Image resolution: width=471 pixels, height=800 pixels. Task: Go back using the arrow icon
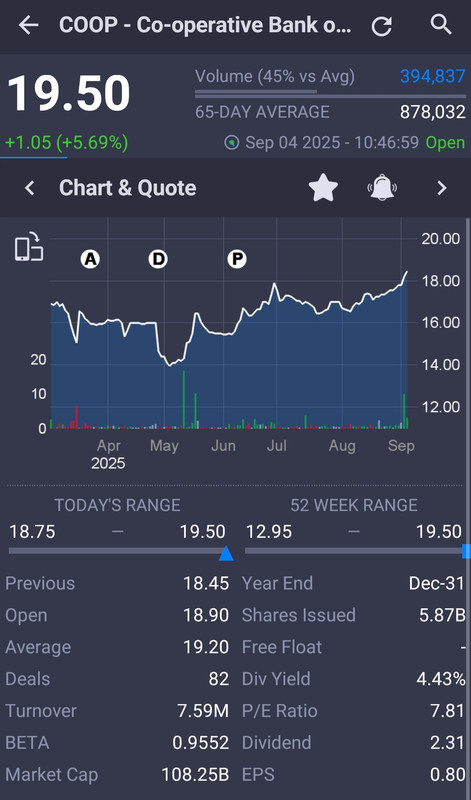pyautogui.click(x=29, y=24)
